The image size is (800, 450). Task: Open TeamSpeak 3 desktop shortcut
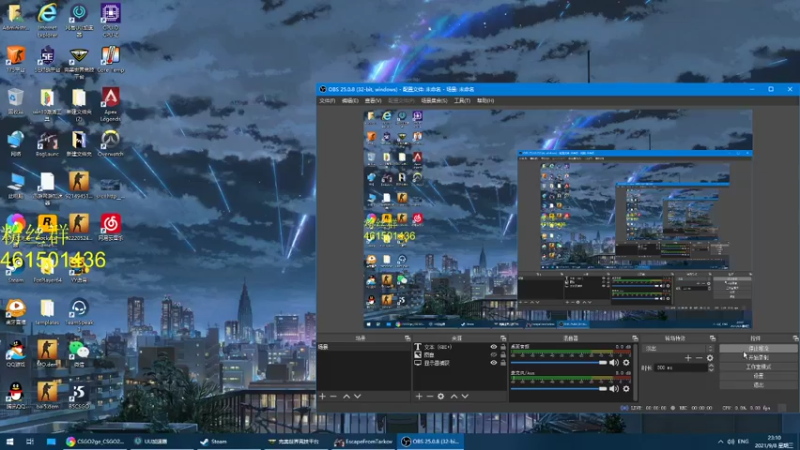(x=79, y=312)
